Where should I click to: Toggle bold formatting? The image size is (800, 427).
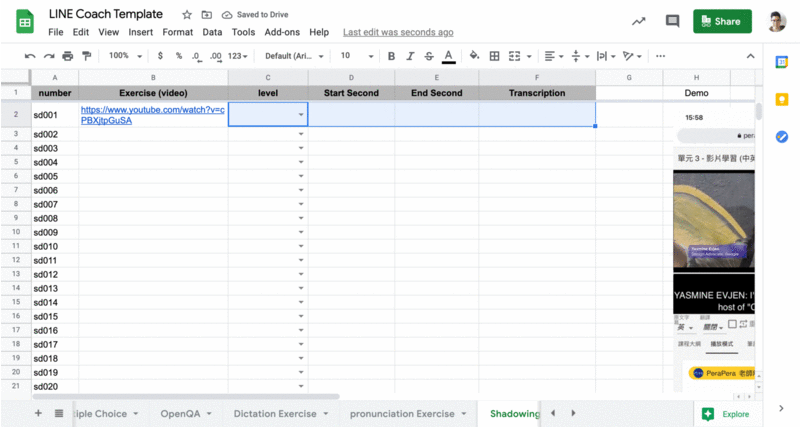tap(391, 56)
